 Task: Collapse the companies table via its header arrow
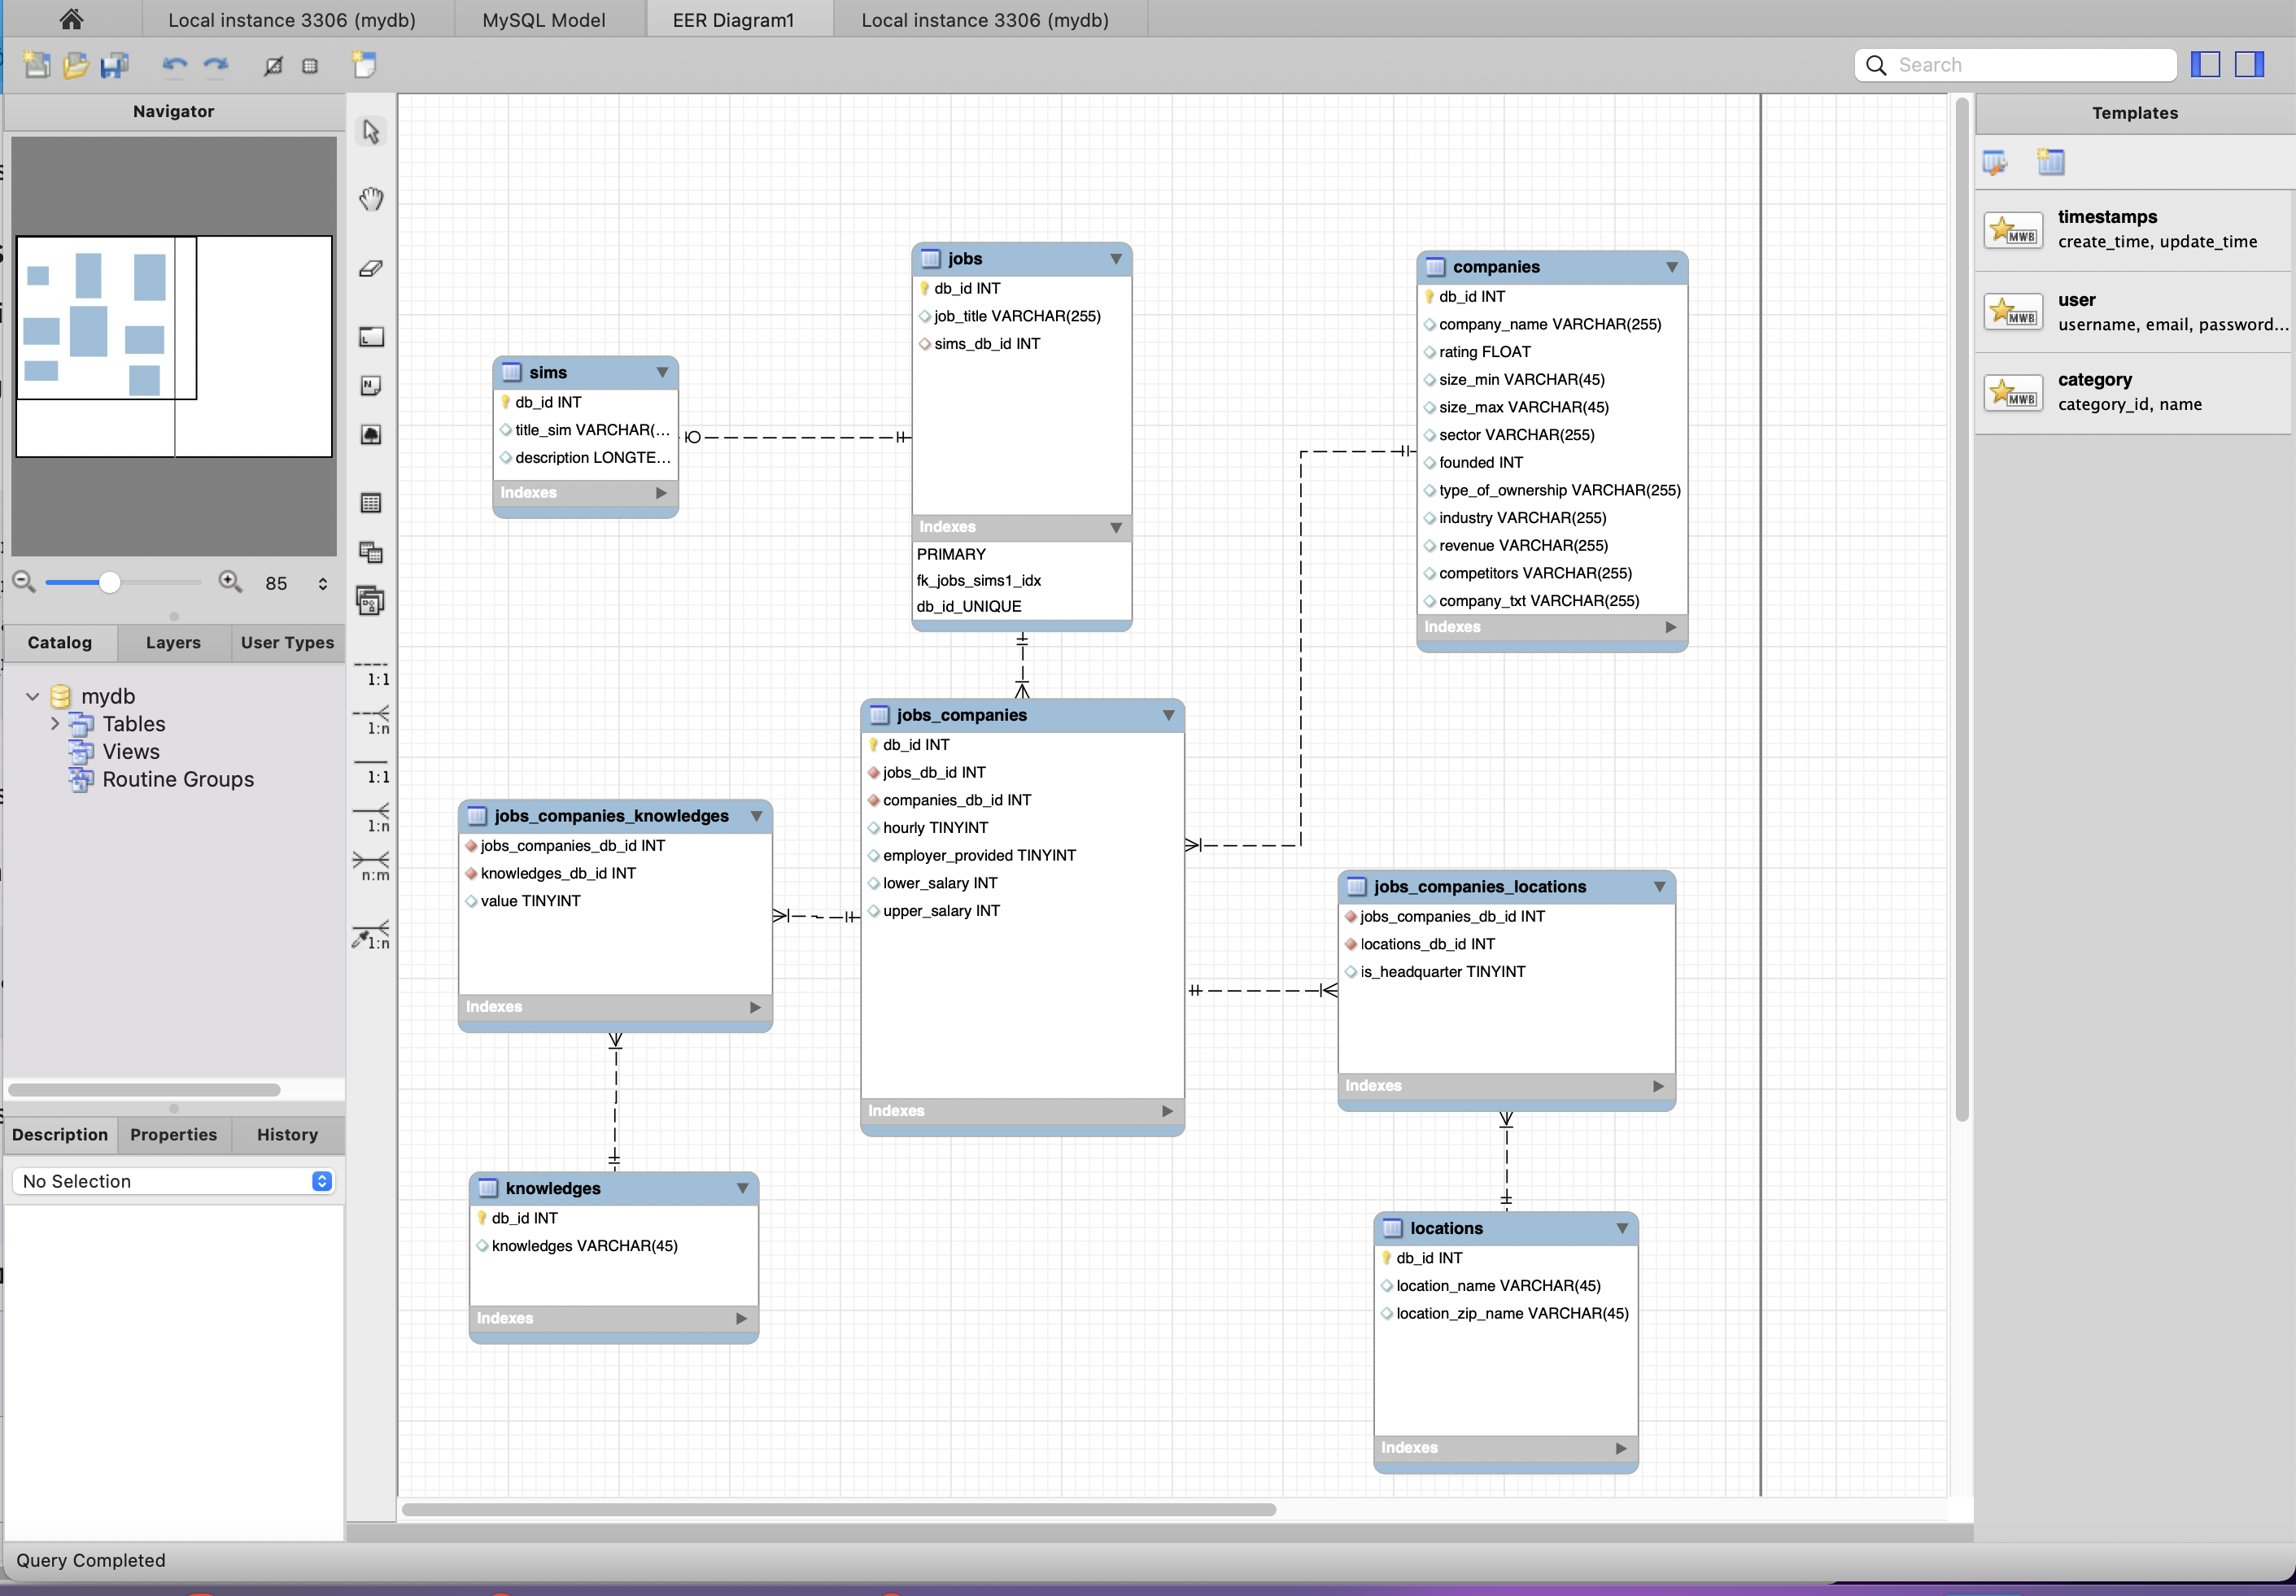[1671, 266]
